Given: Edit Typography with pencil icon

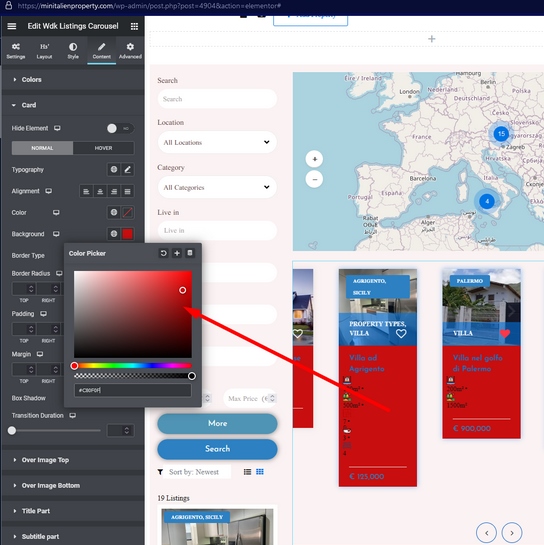Looking at the screenshot, I should point(128,170).
